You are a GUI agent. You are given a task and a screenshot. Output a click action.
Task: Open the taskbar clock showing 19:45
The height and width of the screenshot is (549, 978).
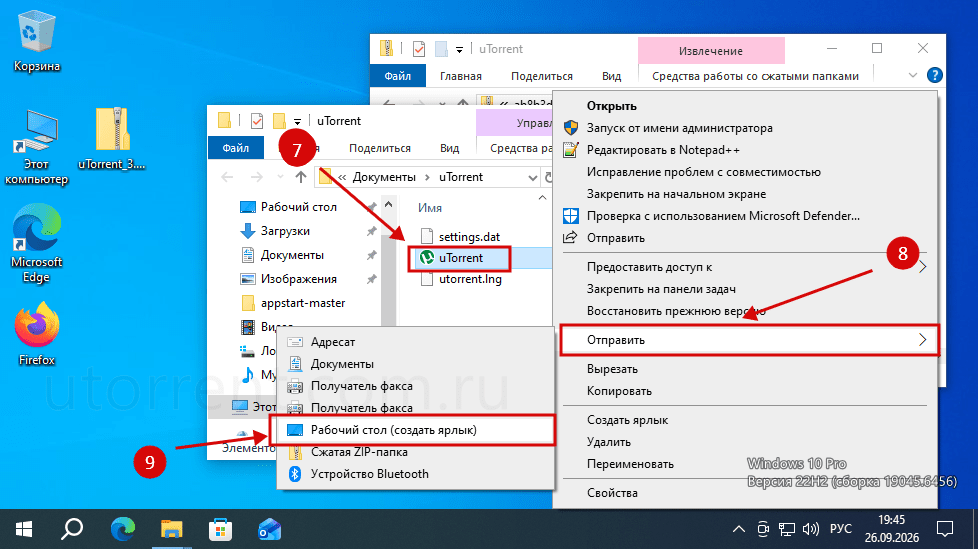click(x=891, y=528)
